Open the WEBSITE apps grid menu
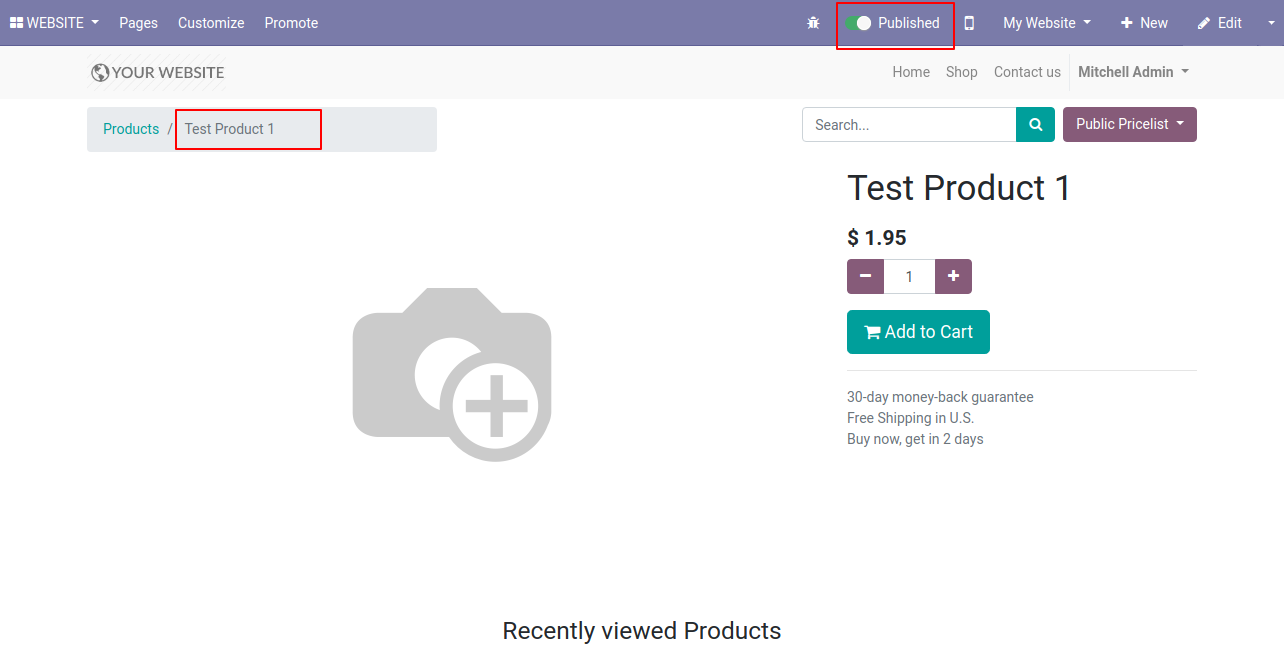This screenshot has width=1284, height=669. (54, 23)
